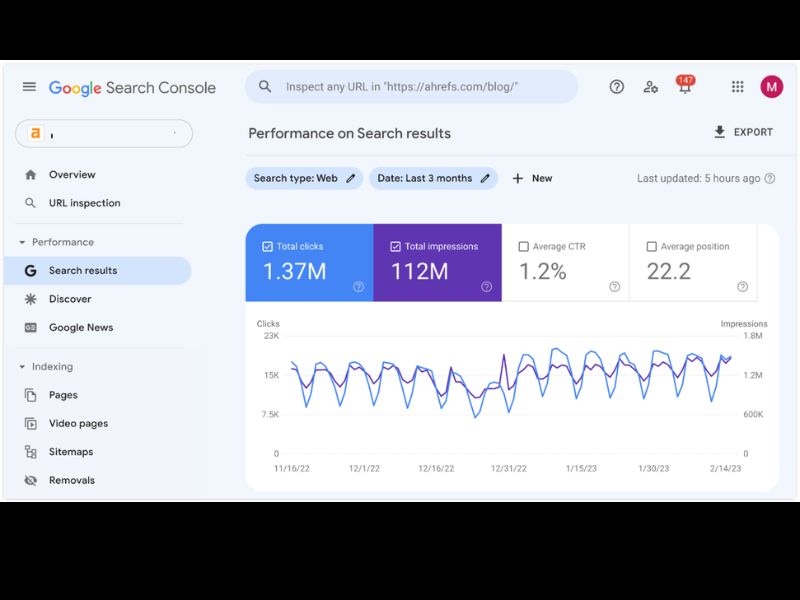Open help icon on Average CTR card

(615, 287)
